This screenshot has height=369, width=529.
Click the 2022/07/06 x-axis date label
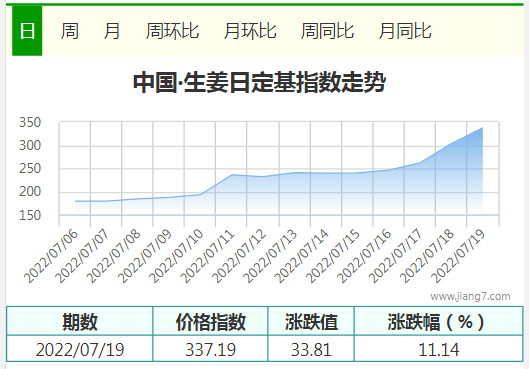point(51,256)
